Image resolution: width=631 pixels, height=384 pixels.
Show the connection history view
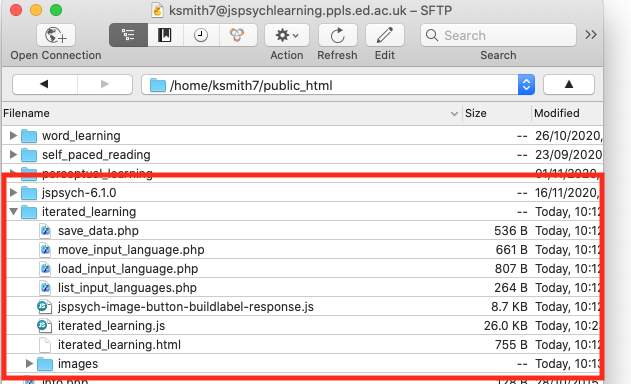click(201, 35)
